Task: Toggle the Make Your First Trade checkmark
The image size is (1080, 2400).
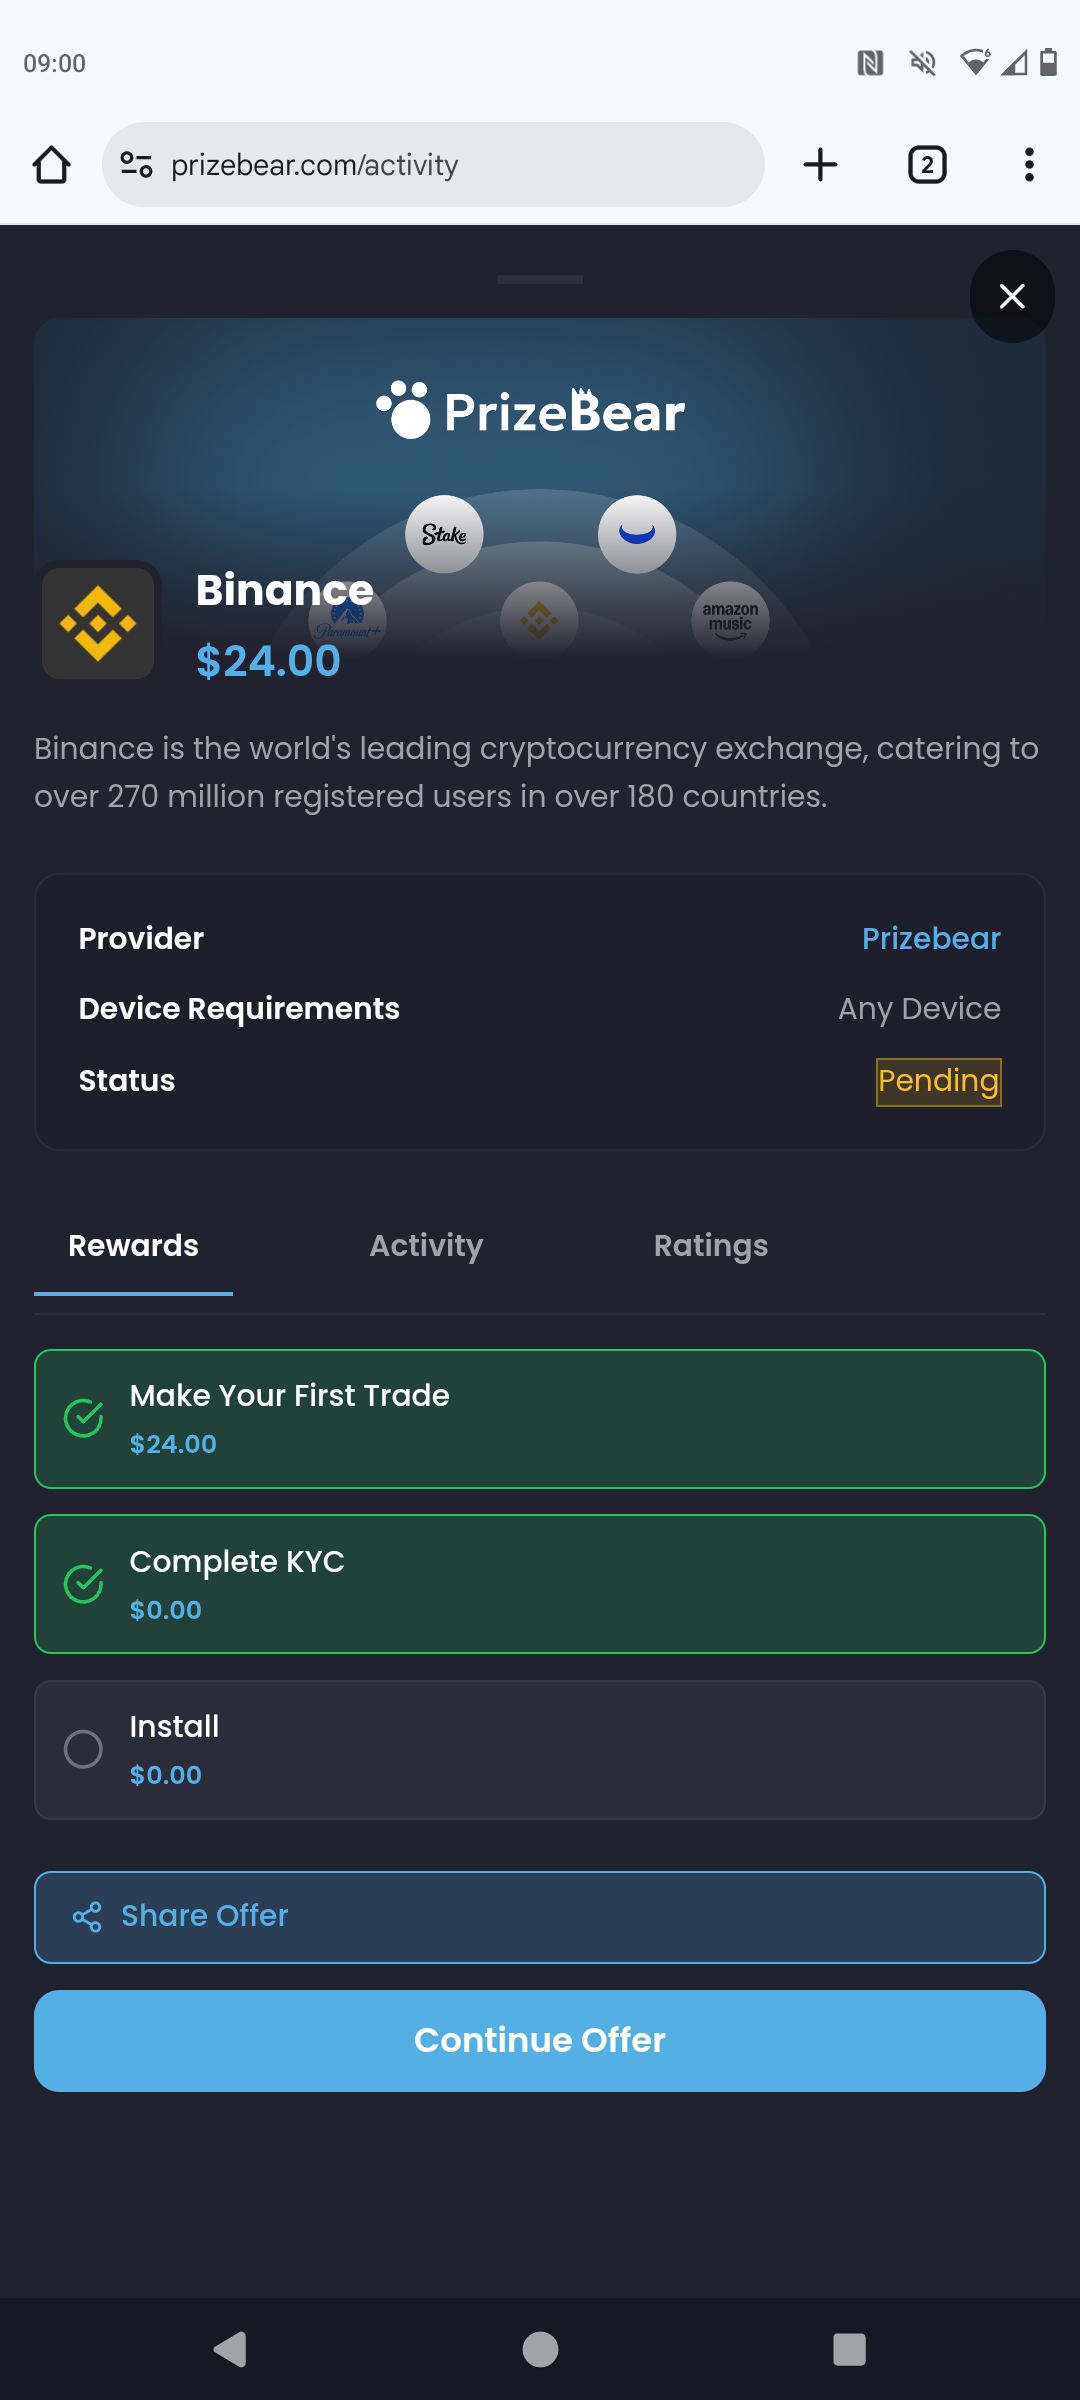Action: (84, 1418)
